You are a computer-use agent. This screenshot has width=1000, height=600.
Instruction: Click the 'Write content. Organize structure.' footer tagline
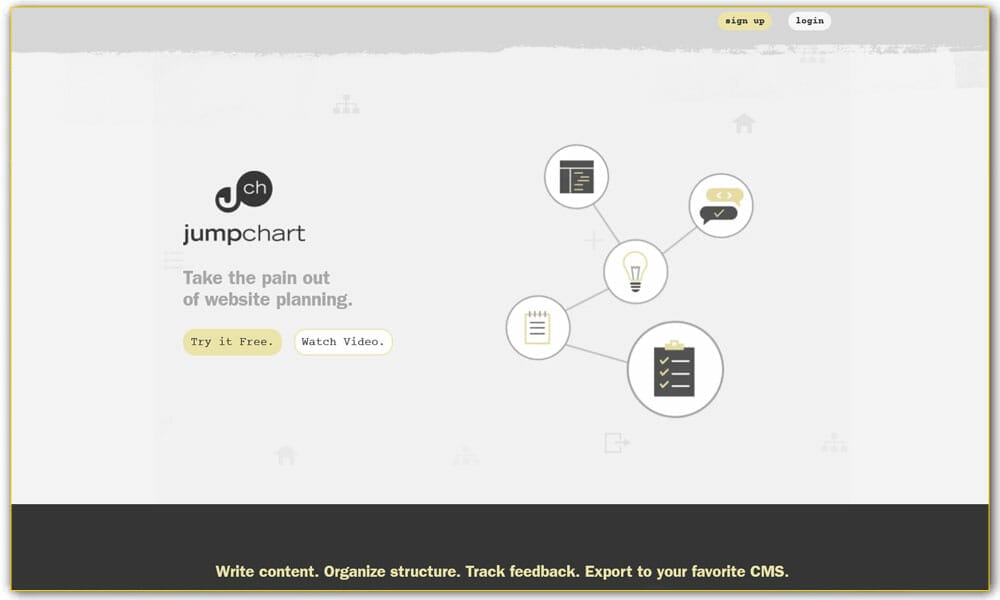[x=502, y=572]
